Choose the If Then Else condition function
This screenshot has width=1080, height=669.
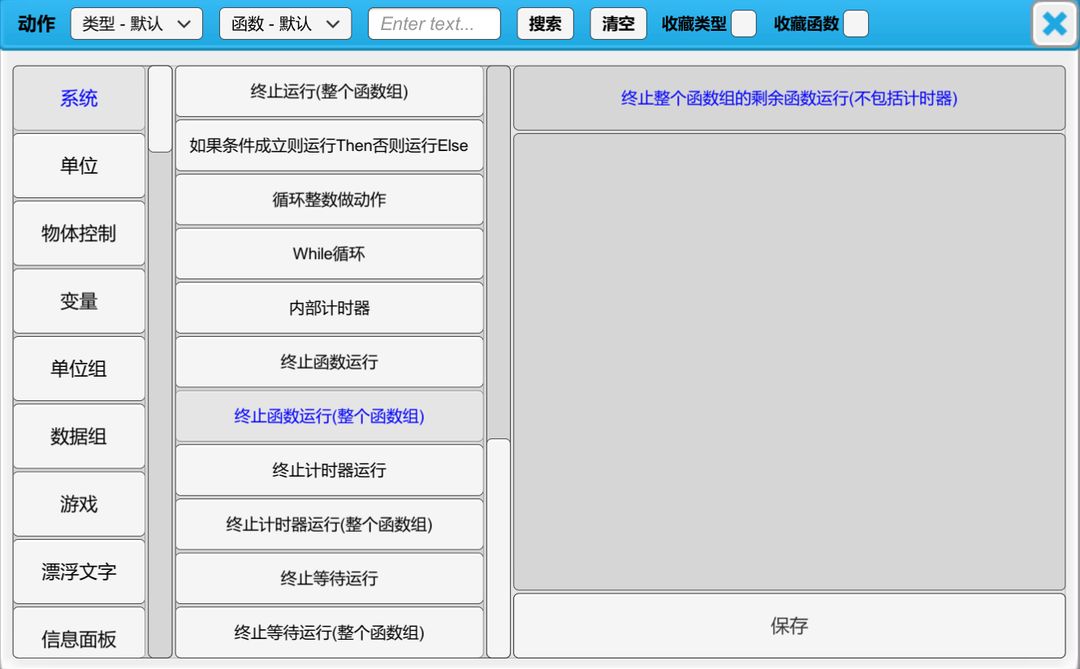pos(329,145)
